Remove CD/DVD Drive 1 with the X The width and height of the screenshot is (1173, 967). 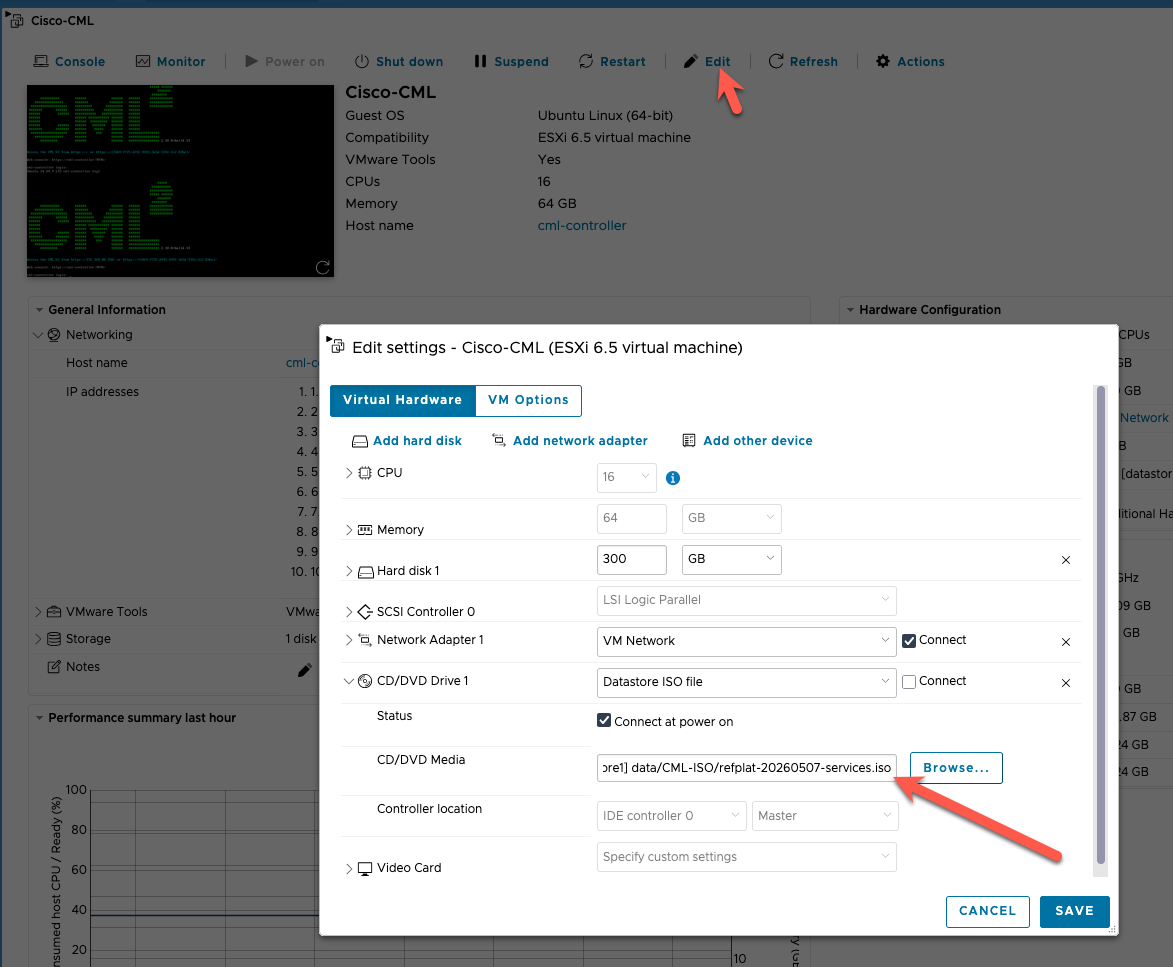(1066, 684)
